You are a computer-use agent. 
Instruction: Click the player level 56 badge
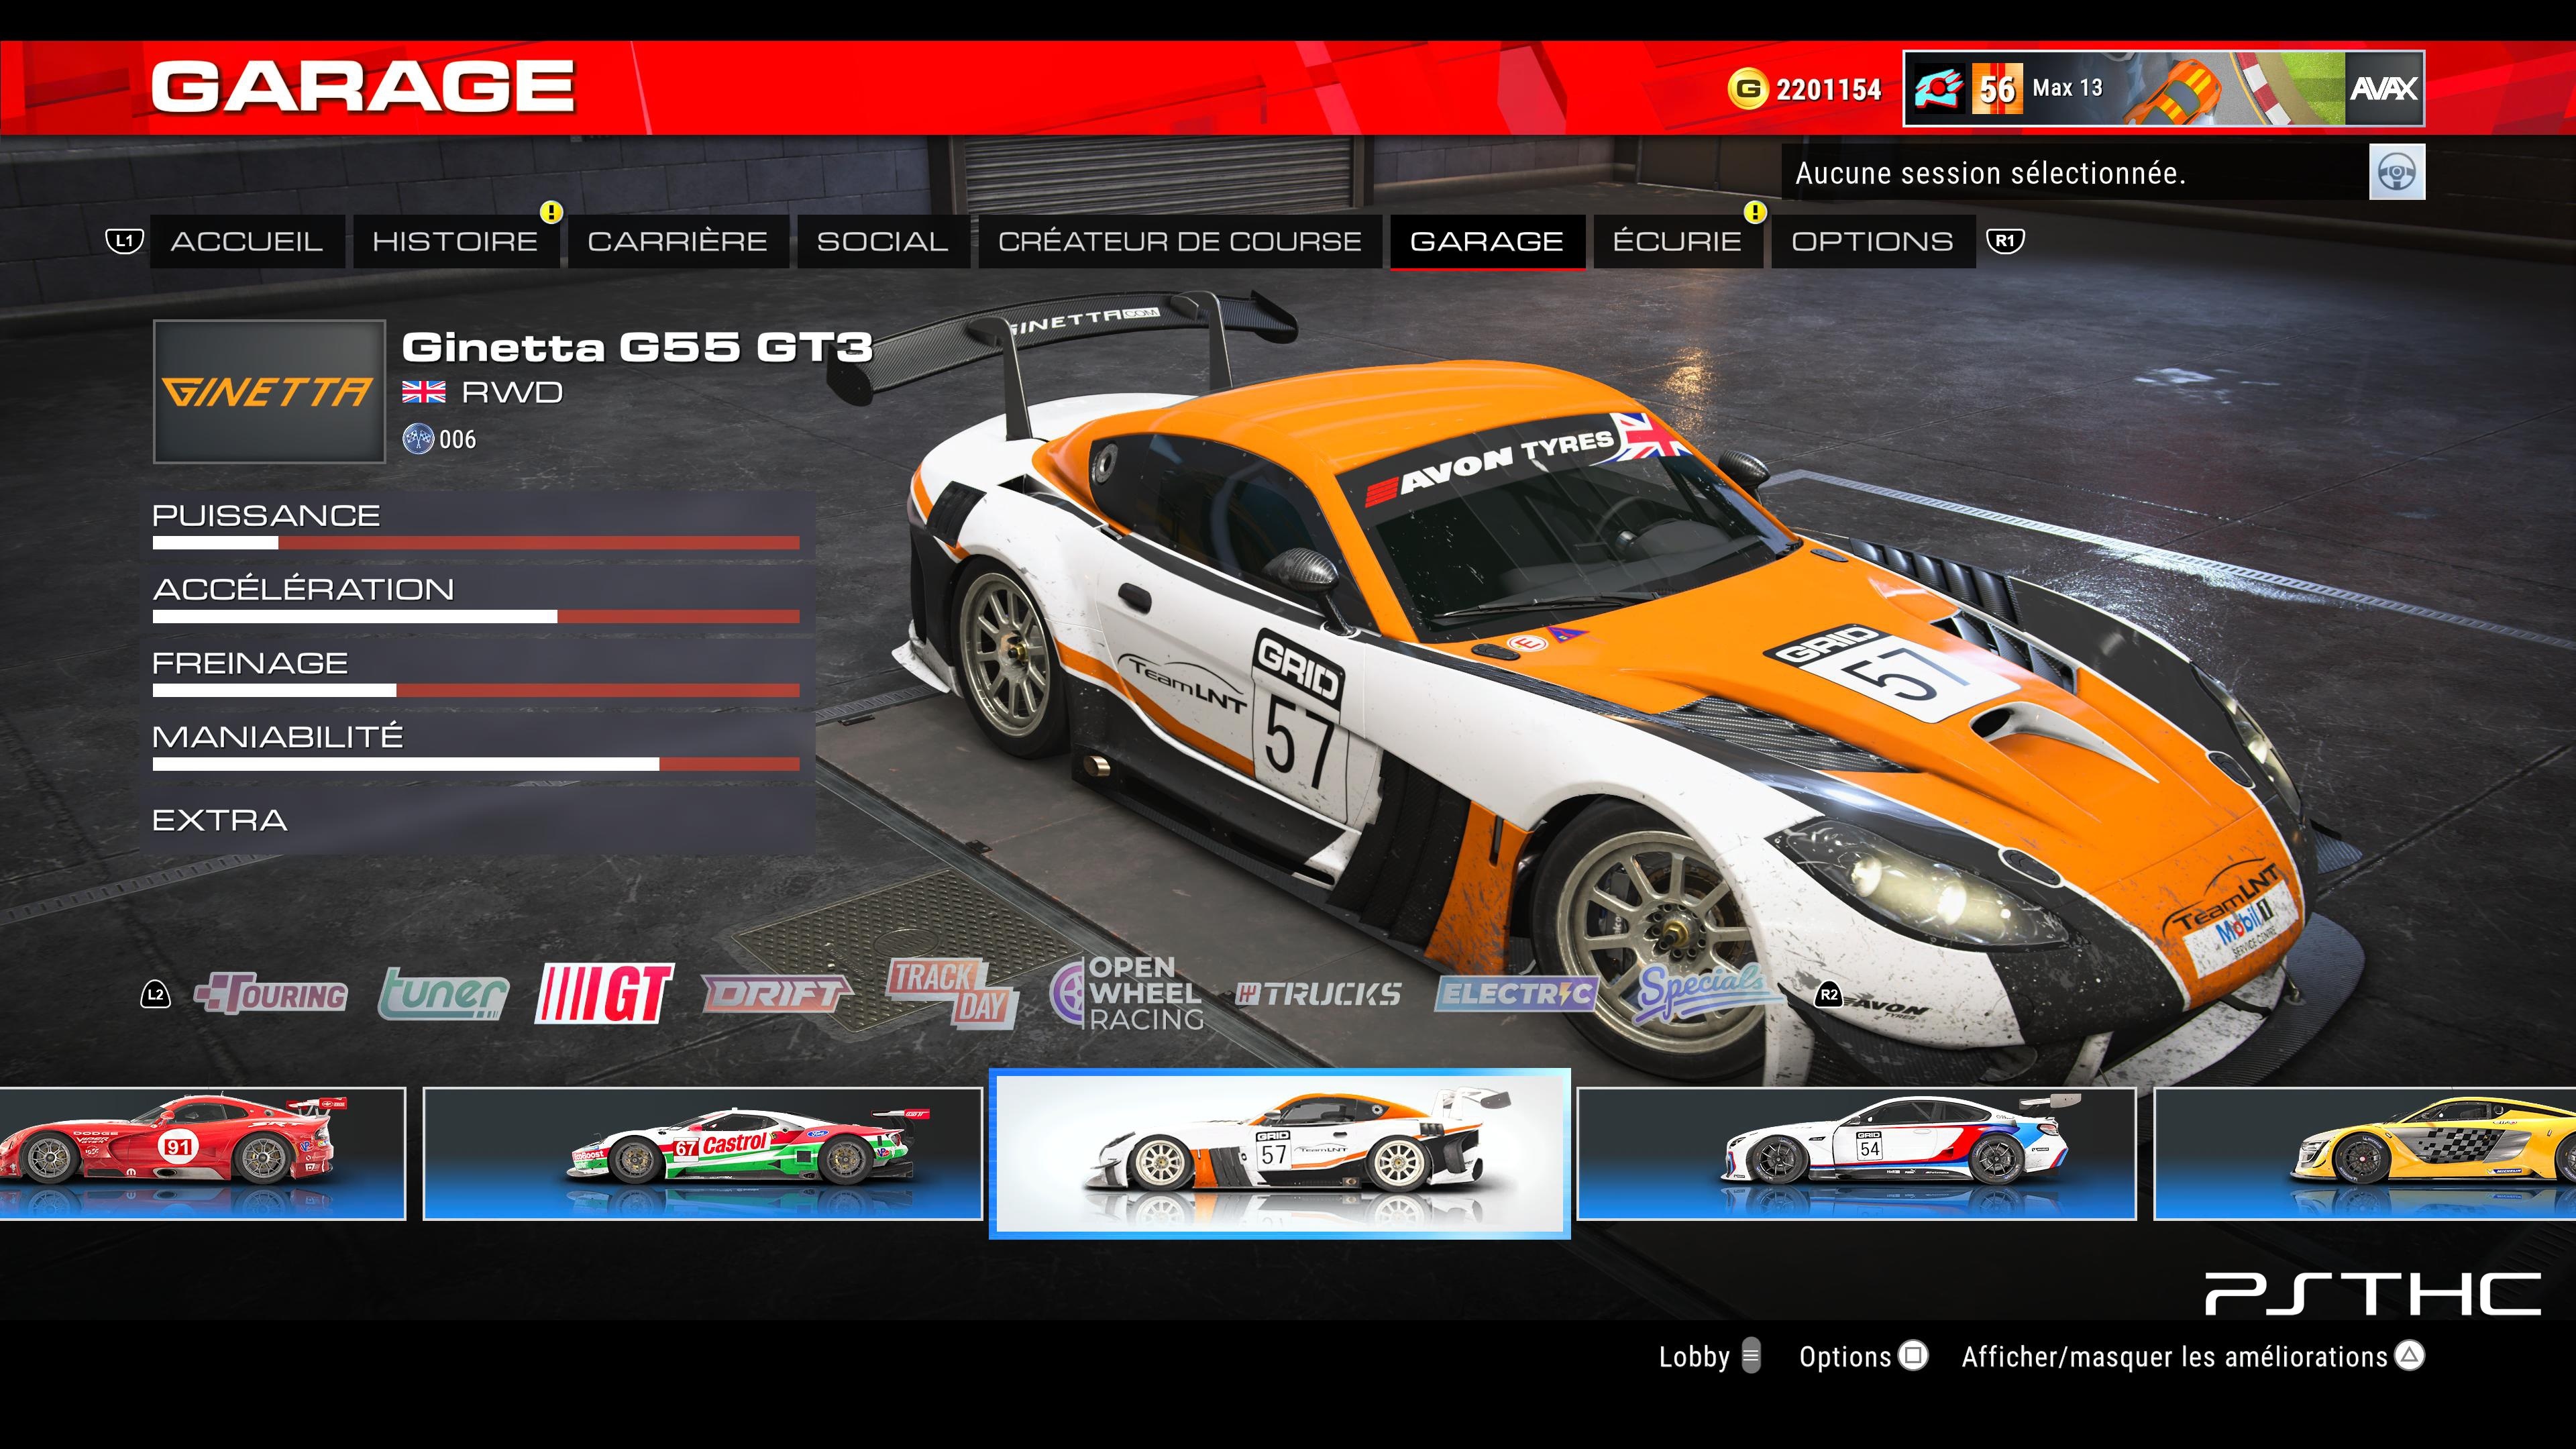click(x=1997, y=89)
